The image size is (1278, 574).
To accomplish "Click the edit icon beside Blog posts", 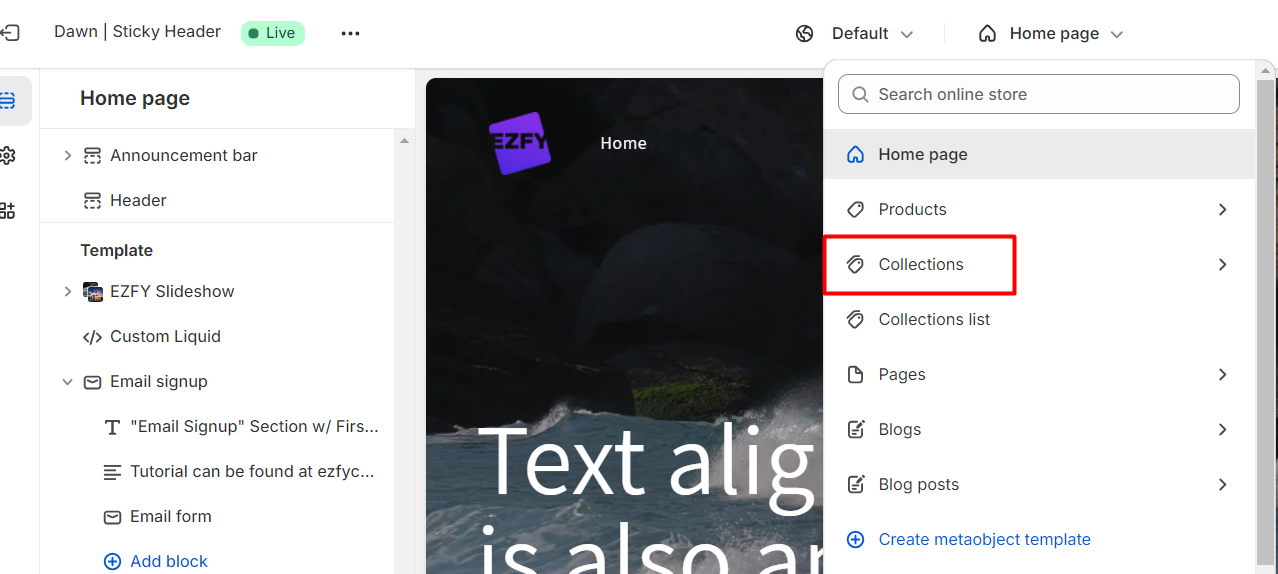I will point(855,484).
